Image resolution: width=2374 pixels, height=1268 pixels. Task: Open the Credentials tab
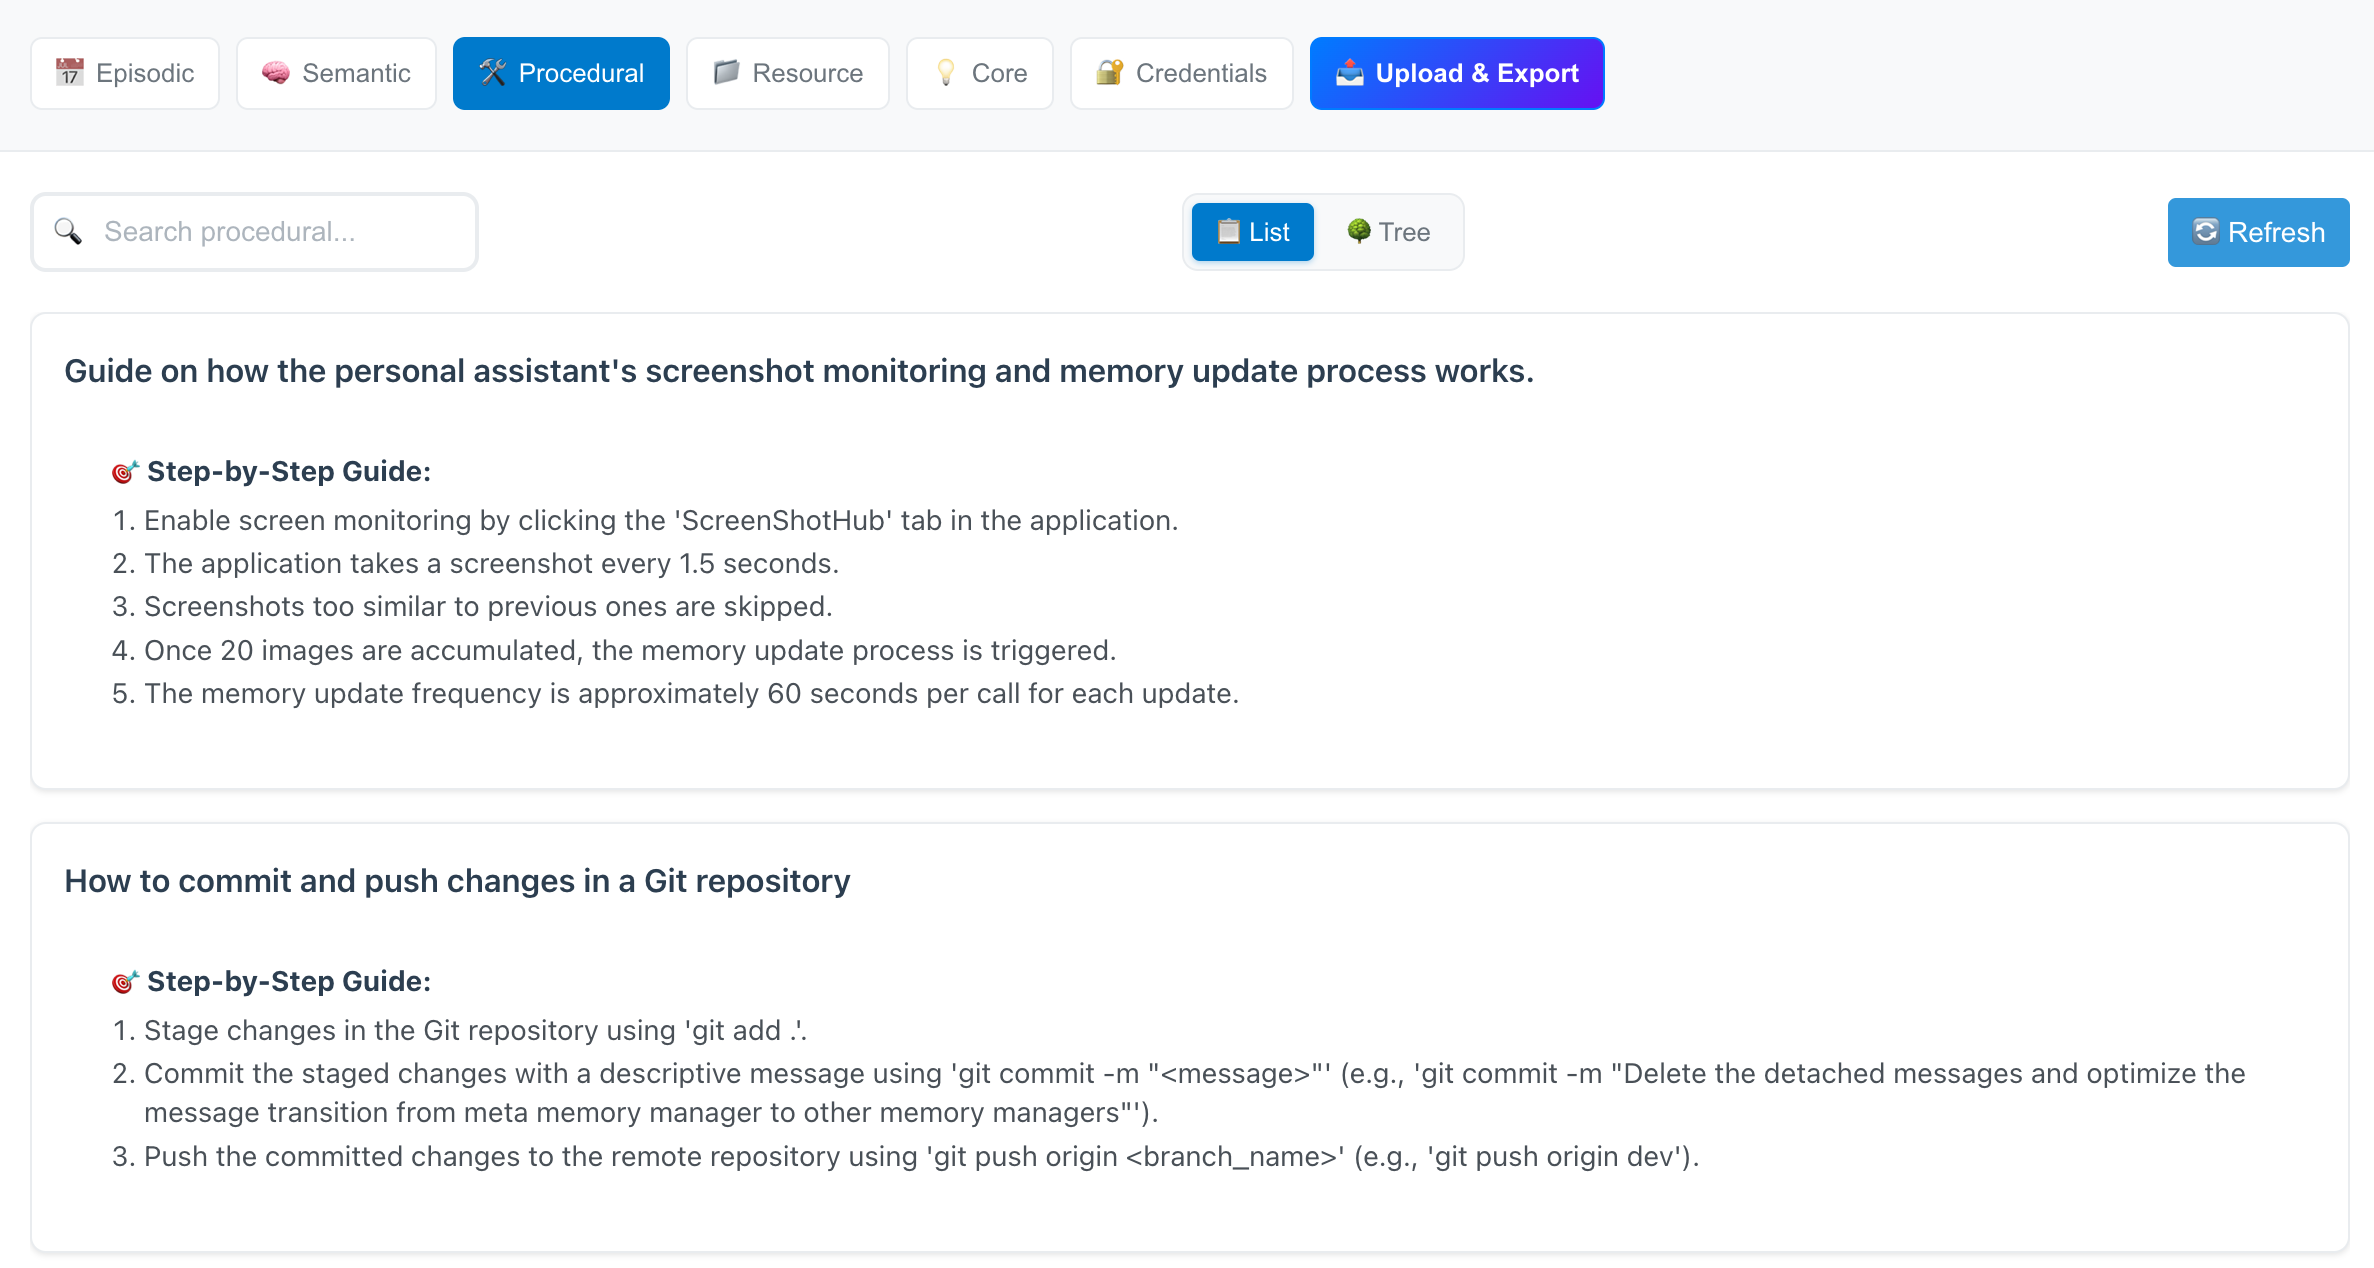(1182, 73)
